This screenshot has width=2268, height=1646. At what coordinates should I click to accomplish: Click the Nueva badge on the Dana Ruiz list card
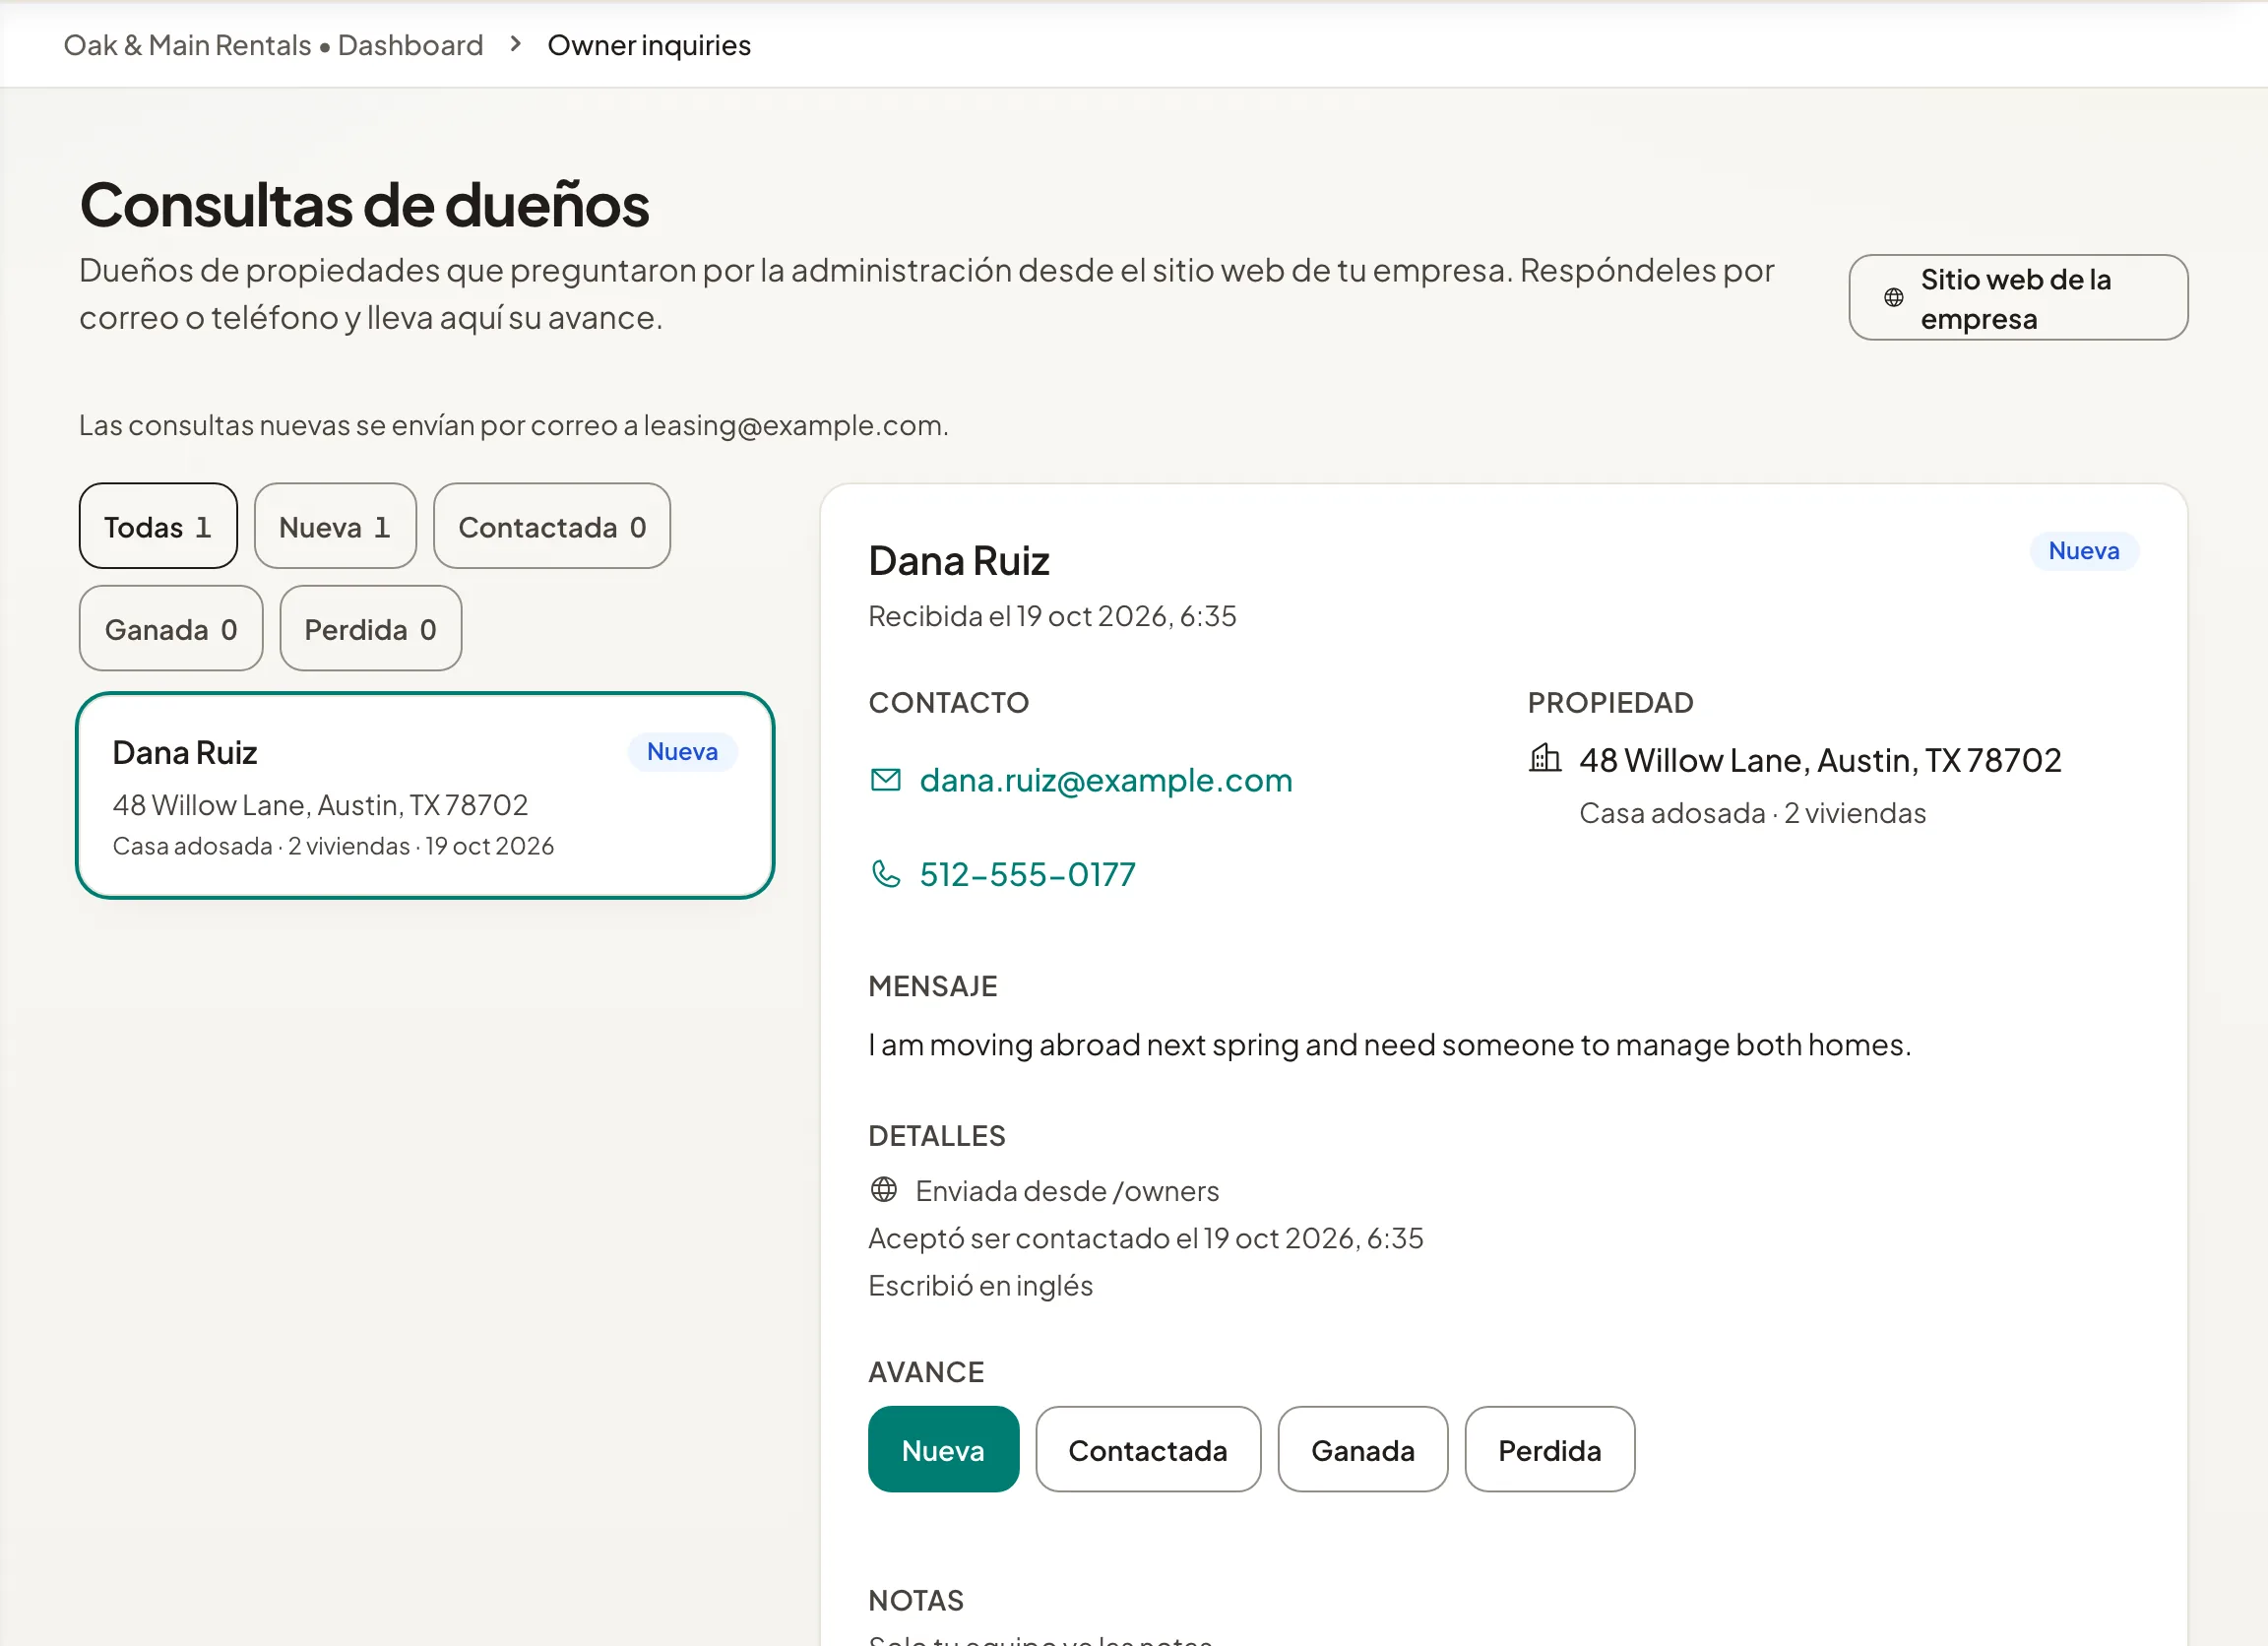pos(682,751)
